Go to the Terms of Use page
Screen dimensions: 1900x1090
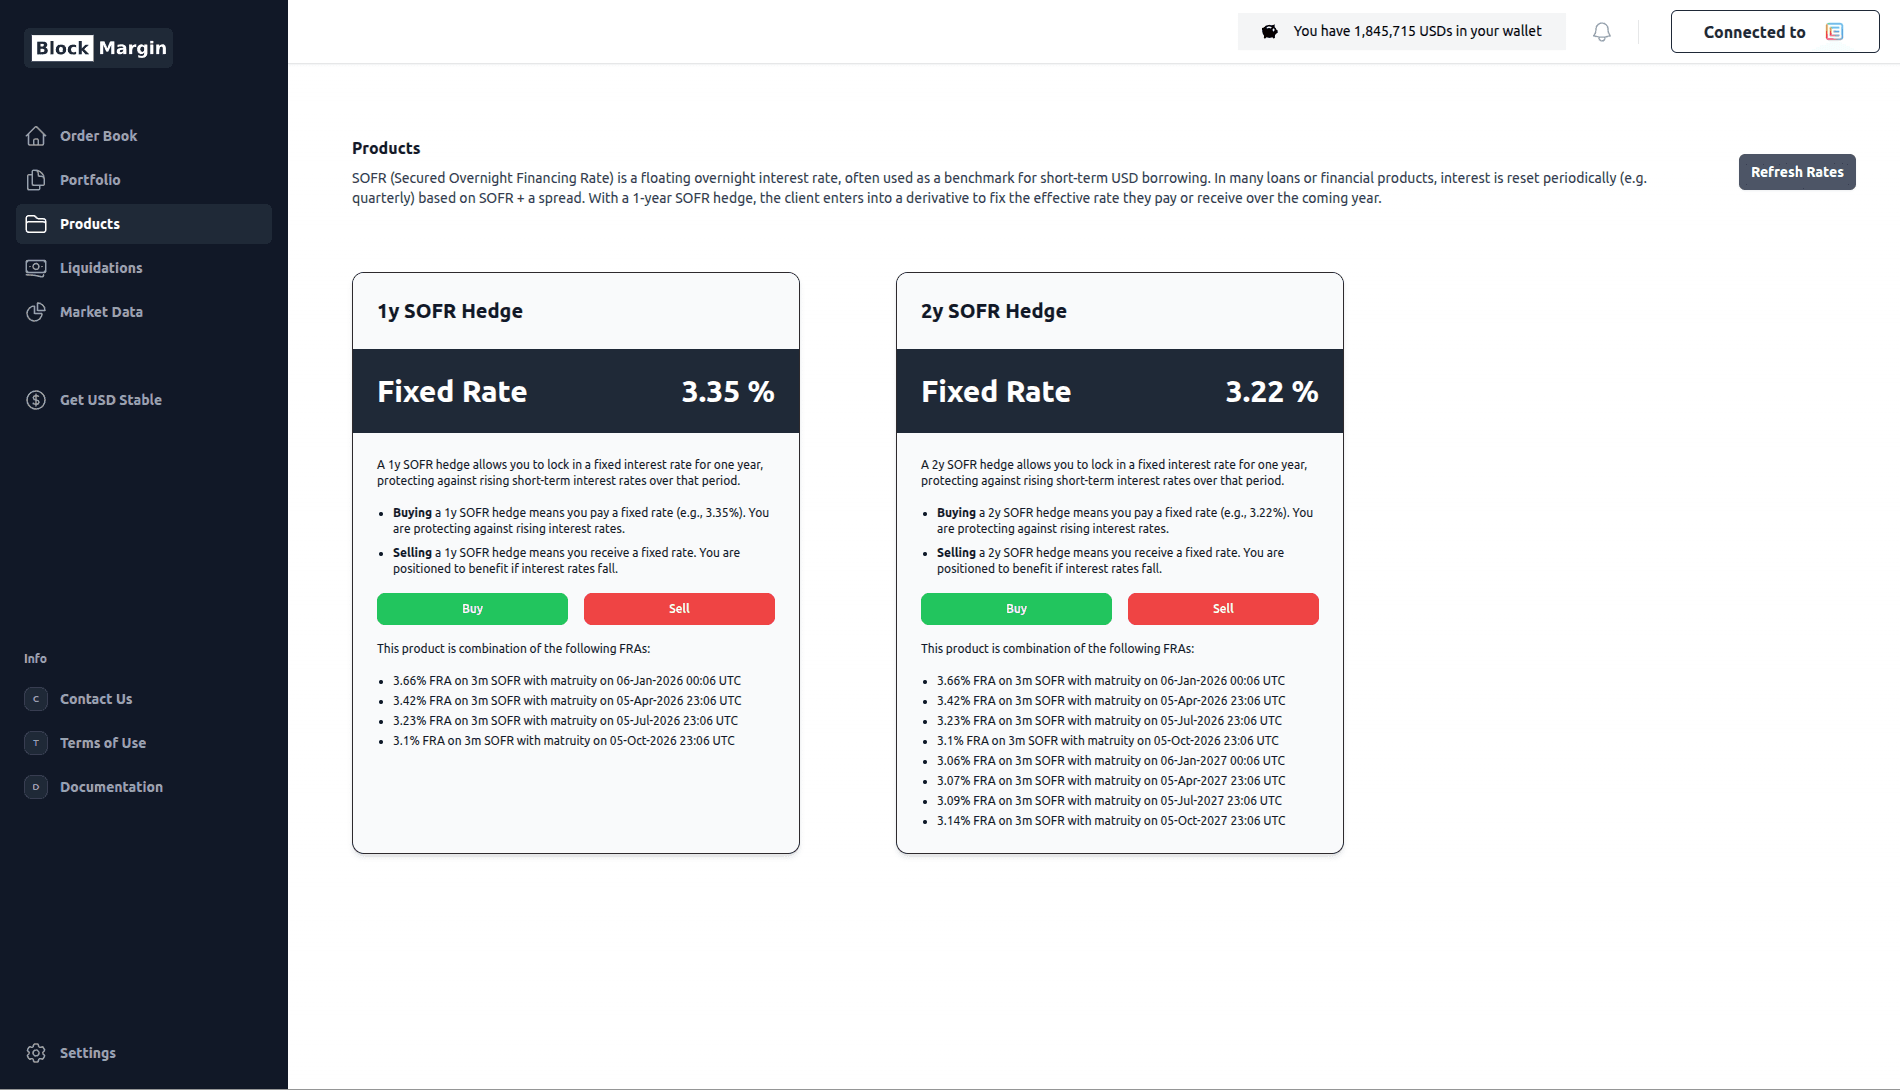pos(103,743)
